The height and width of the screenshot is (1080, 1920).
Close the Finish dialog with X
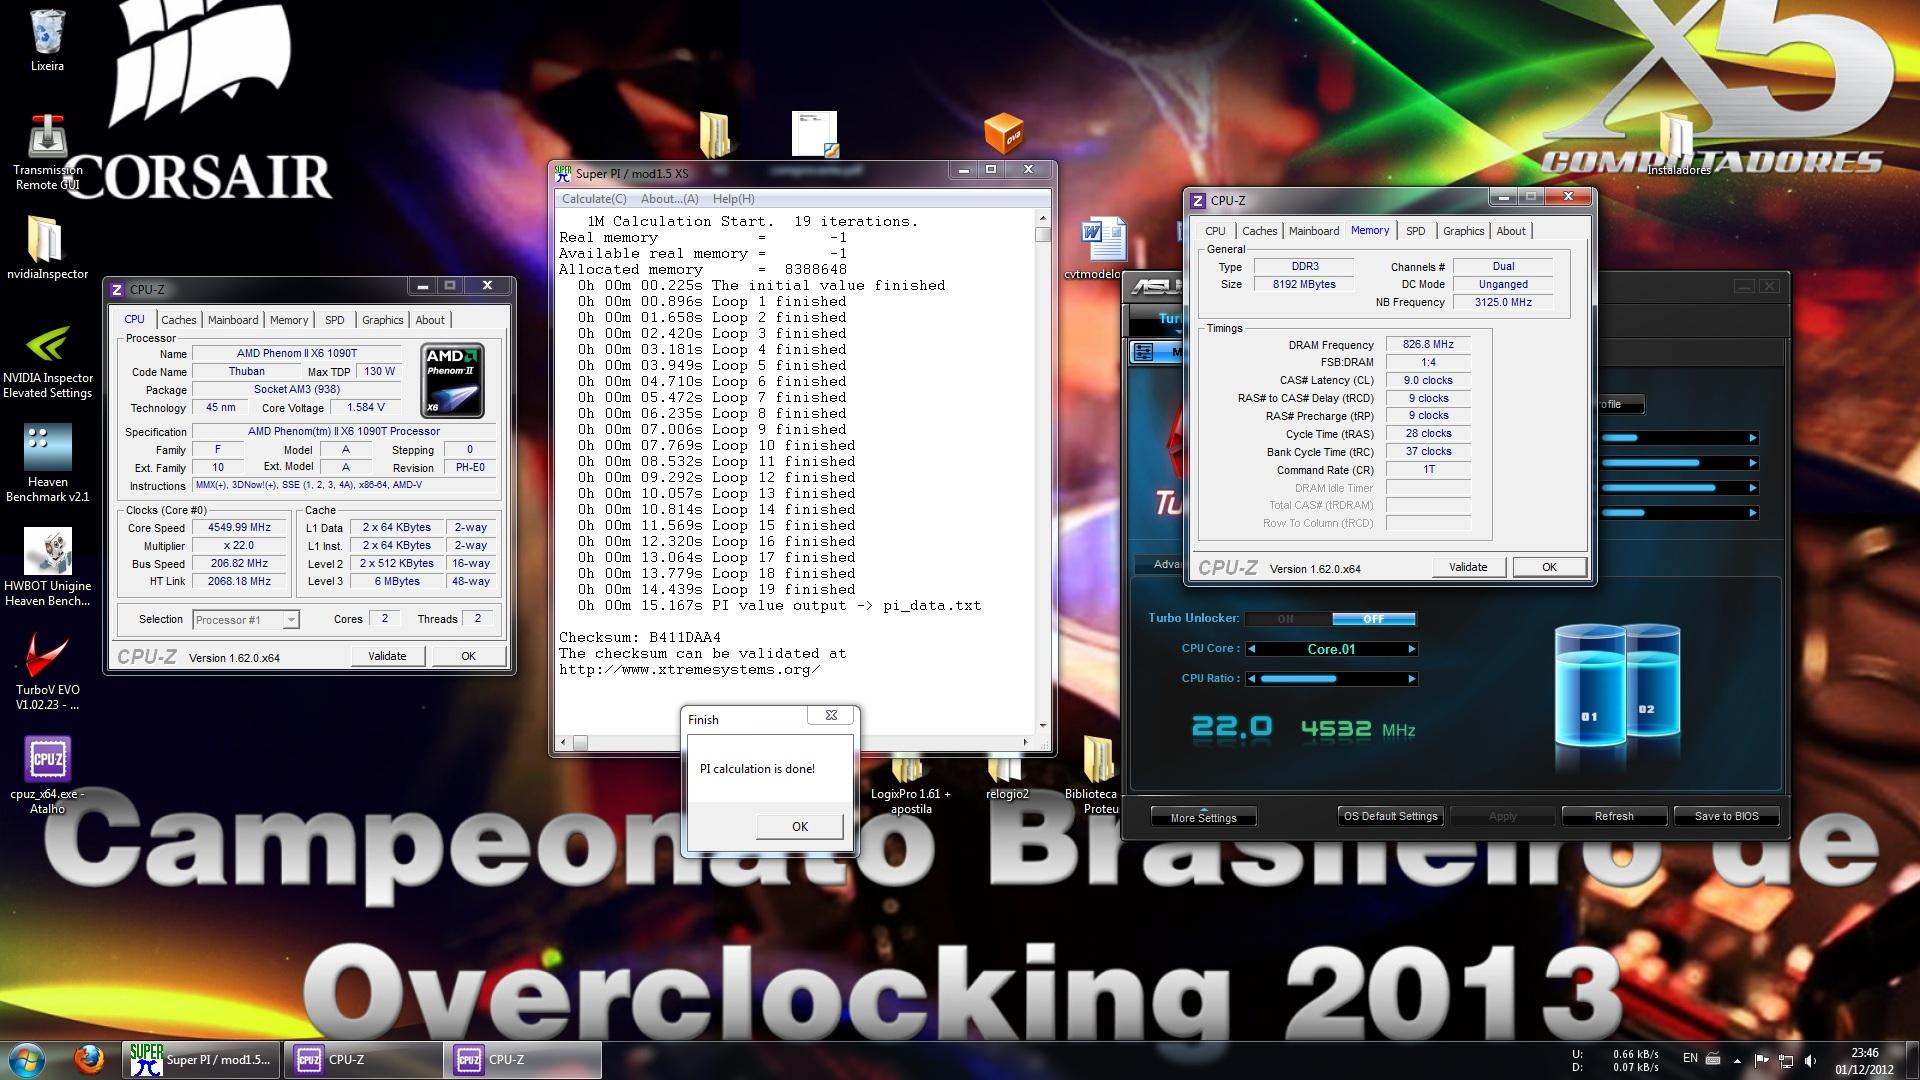pyautogui.click(x=831, y=715)
